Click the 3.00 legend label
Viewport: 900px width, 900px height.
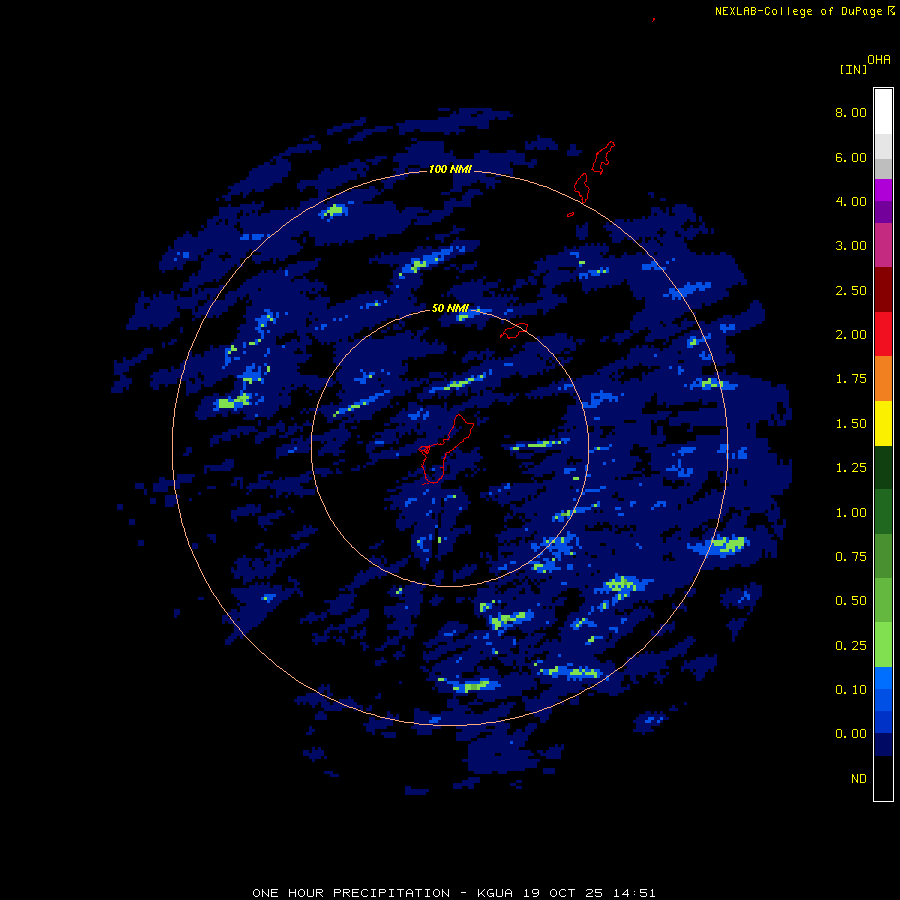tap(851, 246)
